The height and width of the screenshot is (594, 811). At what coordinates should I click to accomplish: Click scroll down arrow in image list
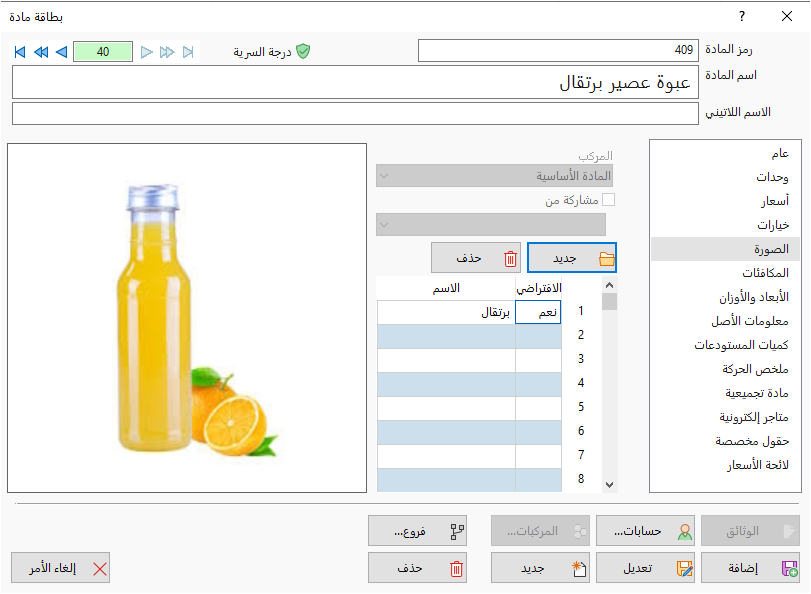(609, 485)
